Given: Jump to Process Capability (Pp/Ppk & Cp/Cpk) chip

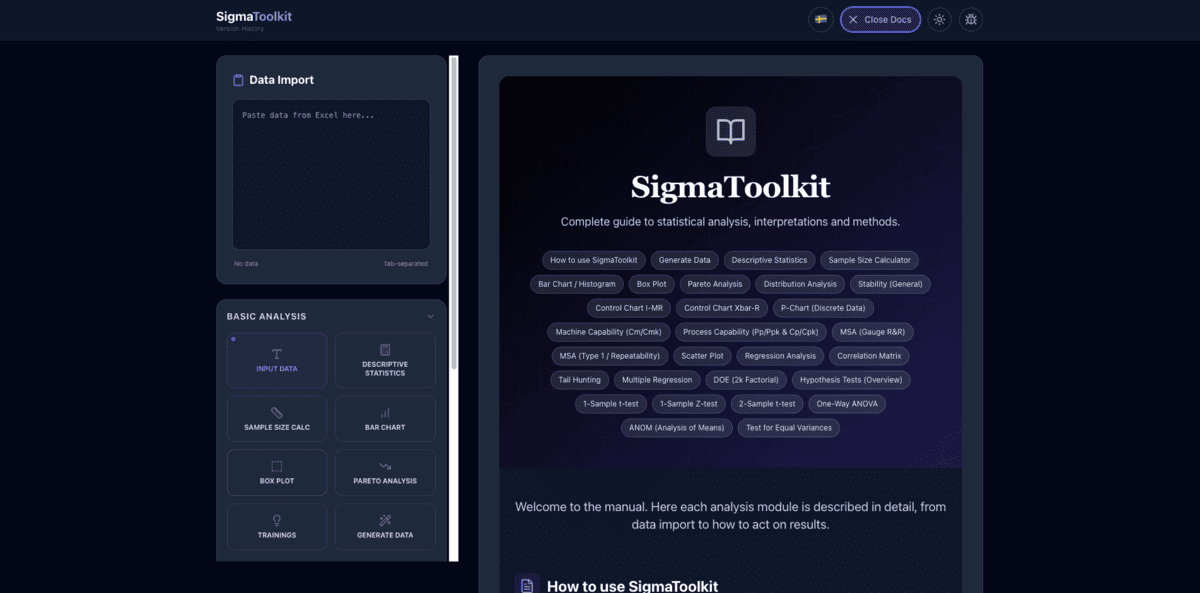Looking at the screenshot, I should (751, 332).
